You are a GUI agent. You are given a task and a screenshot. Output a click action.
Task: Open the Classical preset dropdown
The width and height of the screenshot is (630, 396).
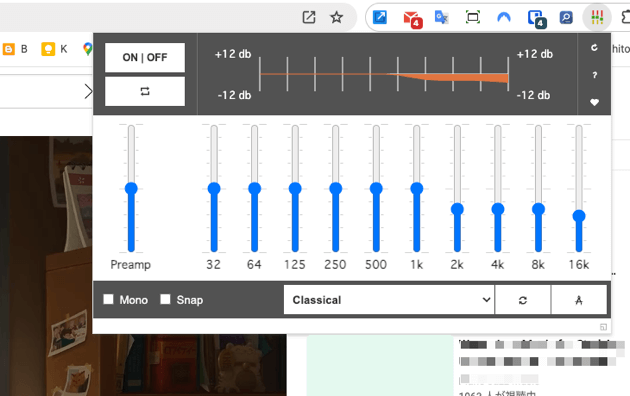click(389, 300)
